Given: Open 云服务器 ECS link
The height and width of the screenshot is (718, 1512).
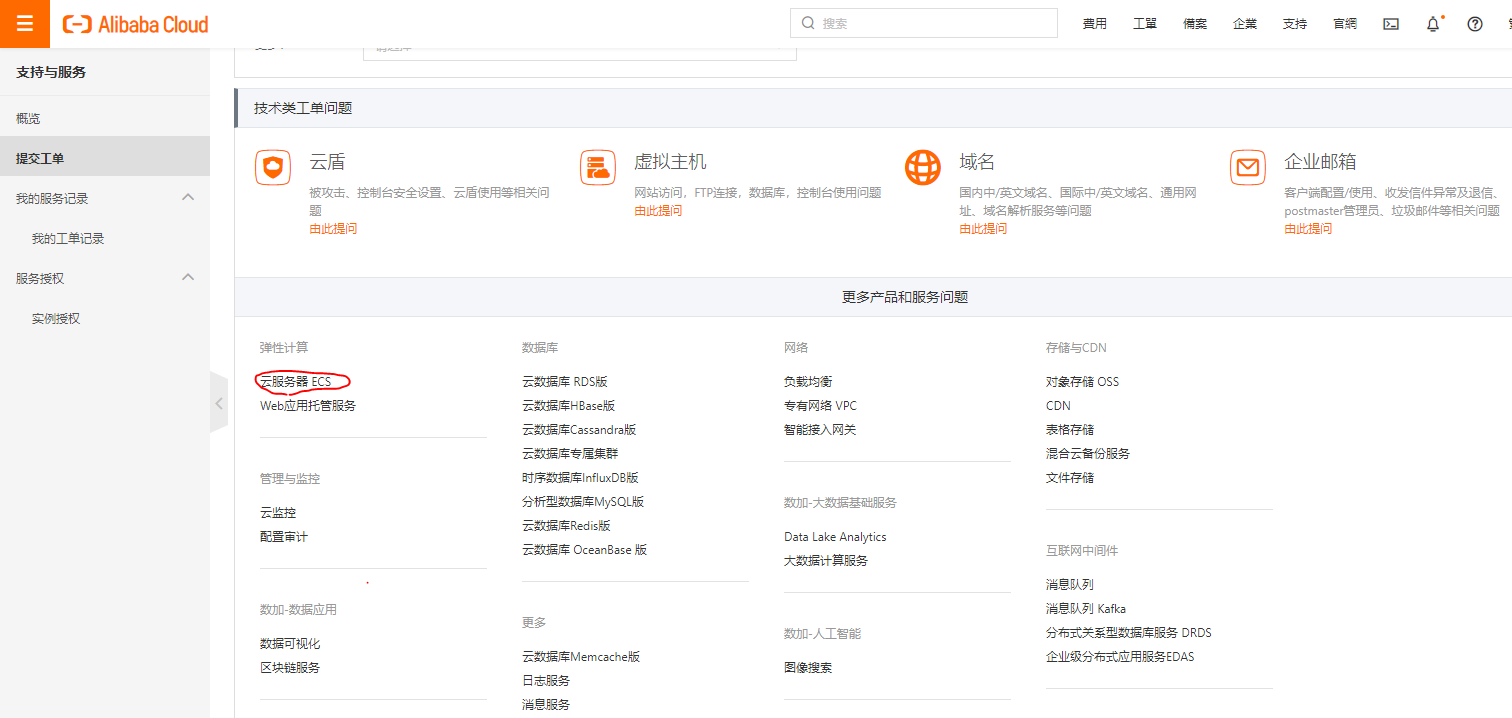Looking at the screenshot, I should (x=295, y=382).
